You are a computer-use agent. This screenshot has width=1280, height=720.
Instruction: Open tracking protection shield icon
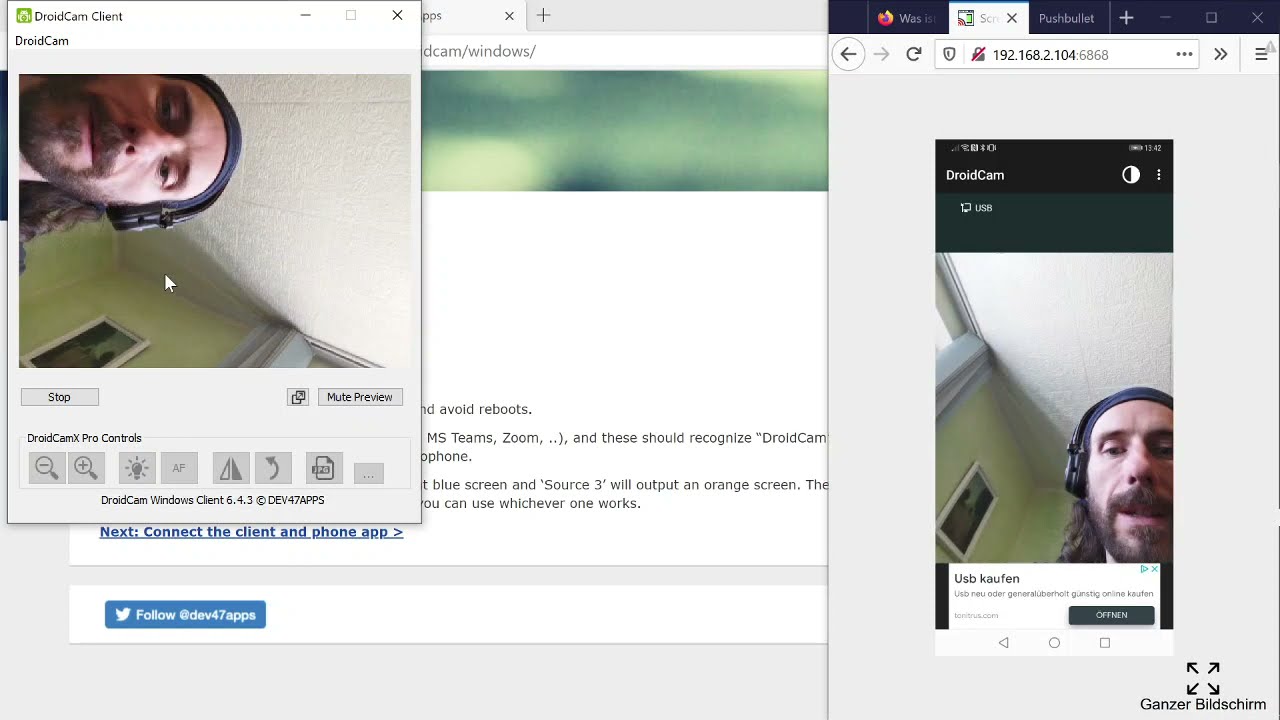[949, 55]
